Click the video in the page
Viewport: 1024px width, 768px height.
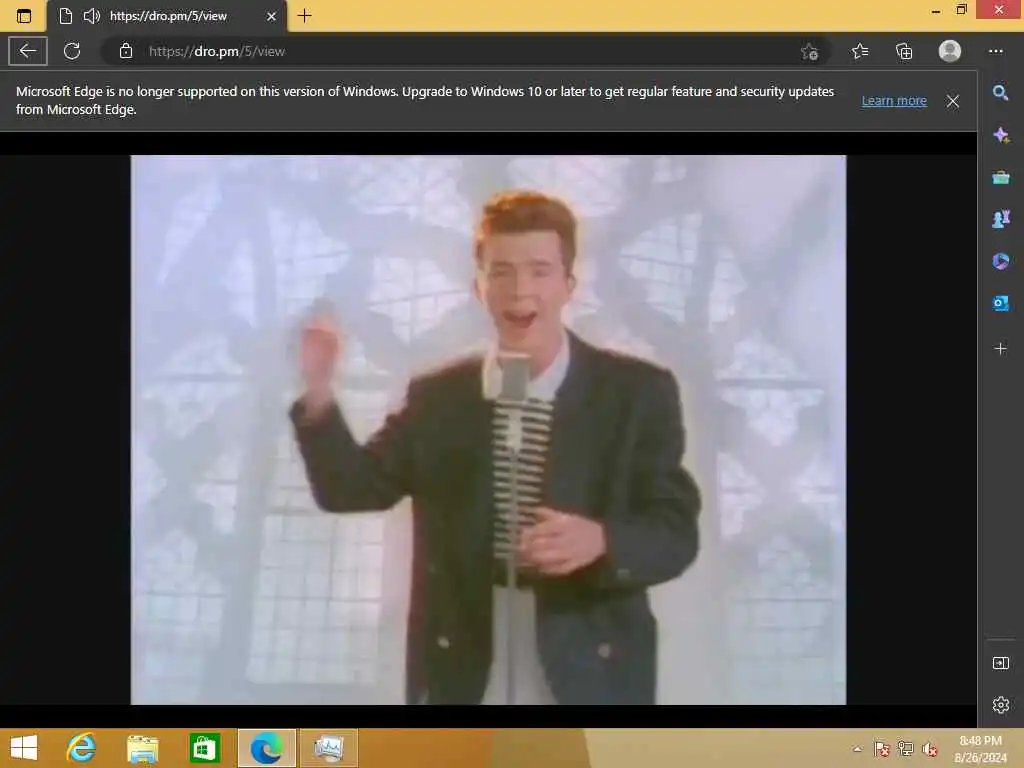click(x=488, y=430)
